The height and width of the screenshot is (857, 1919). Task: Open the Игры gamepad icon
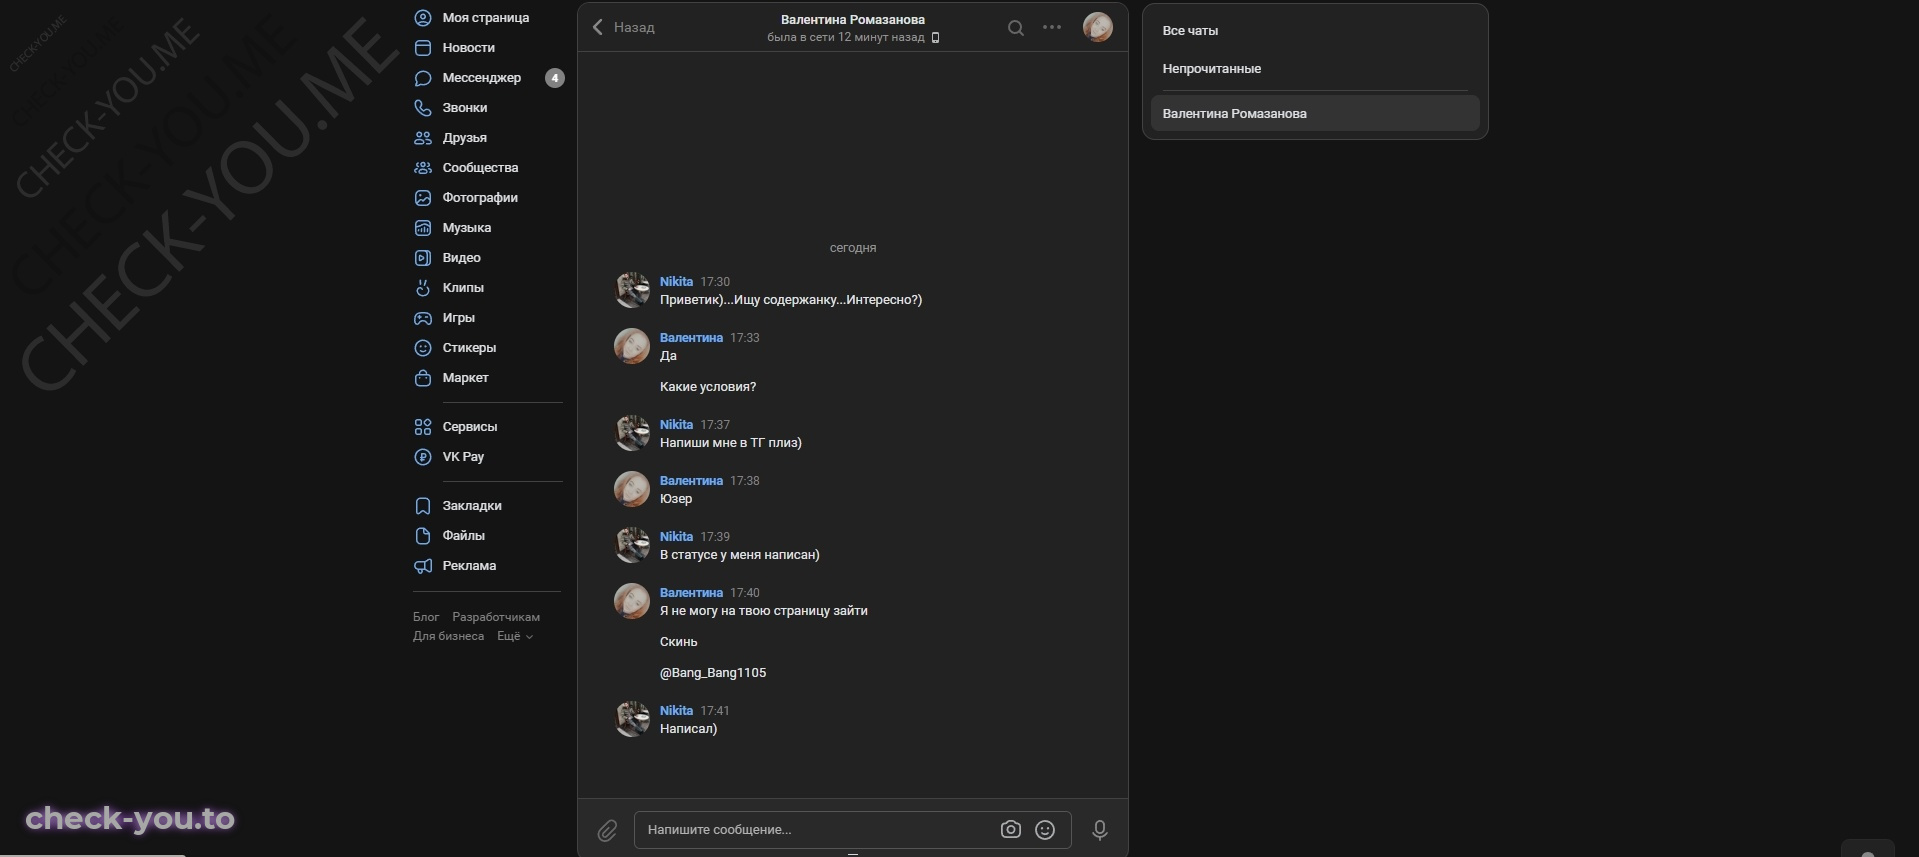423,318
